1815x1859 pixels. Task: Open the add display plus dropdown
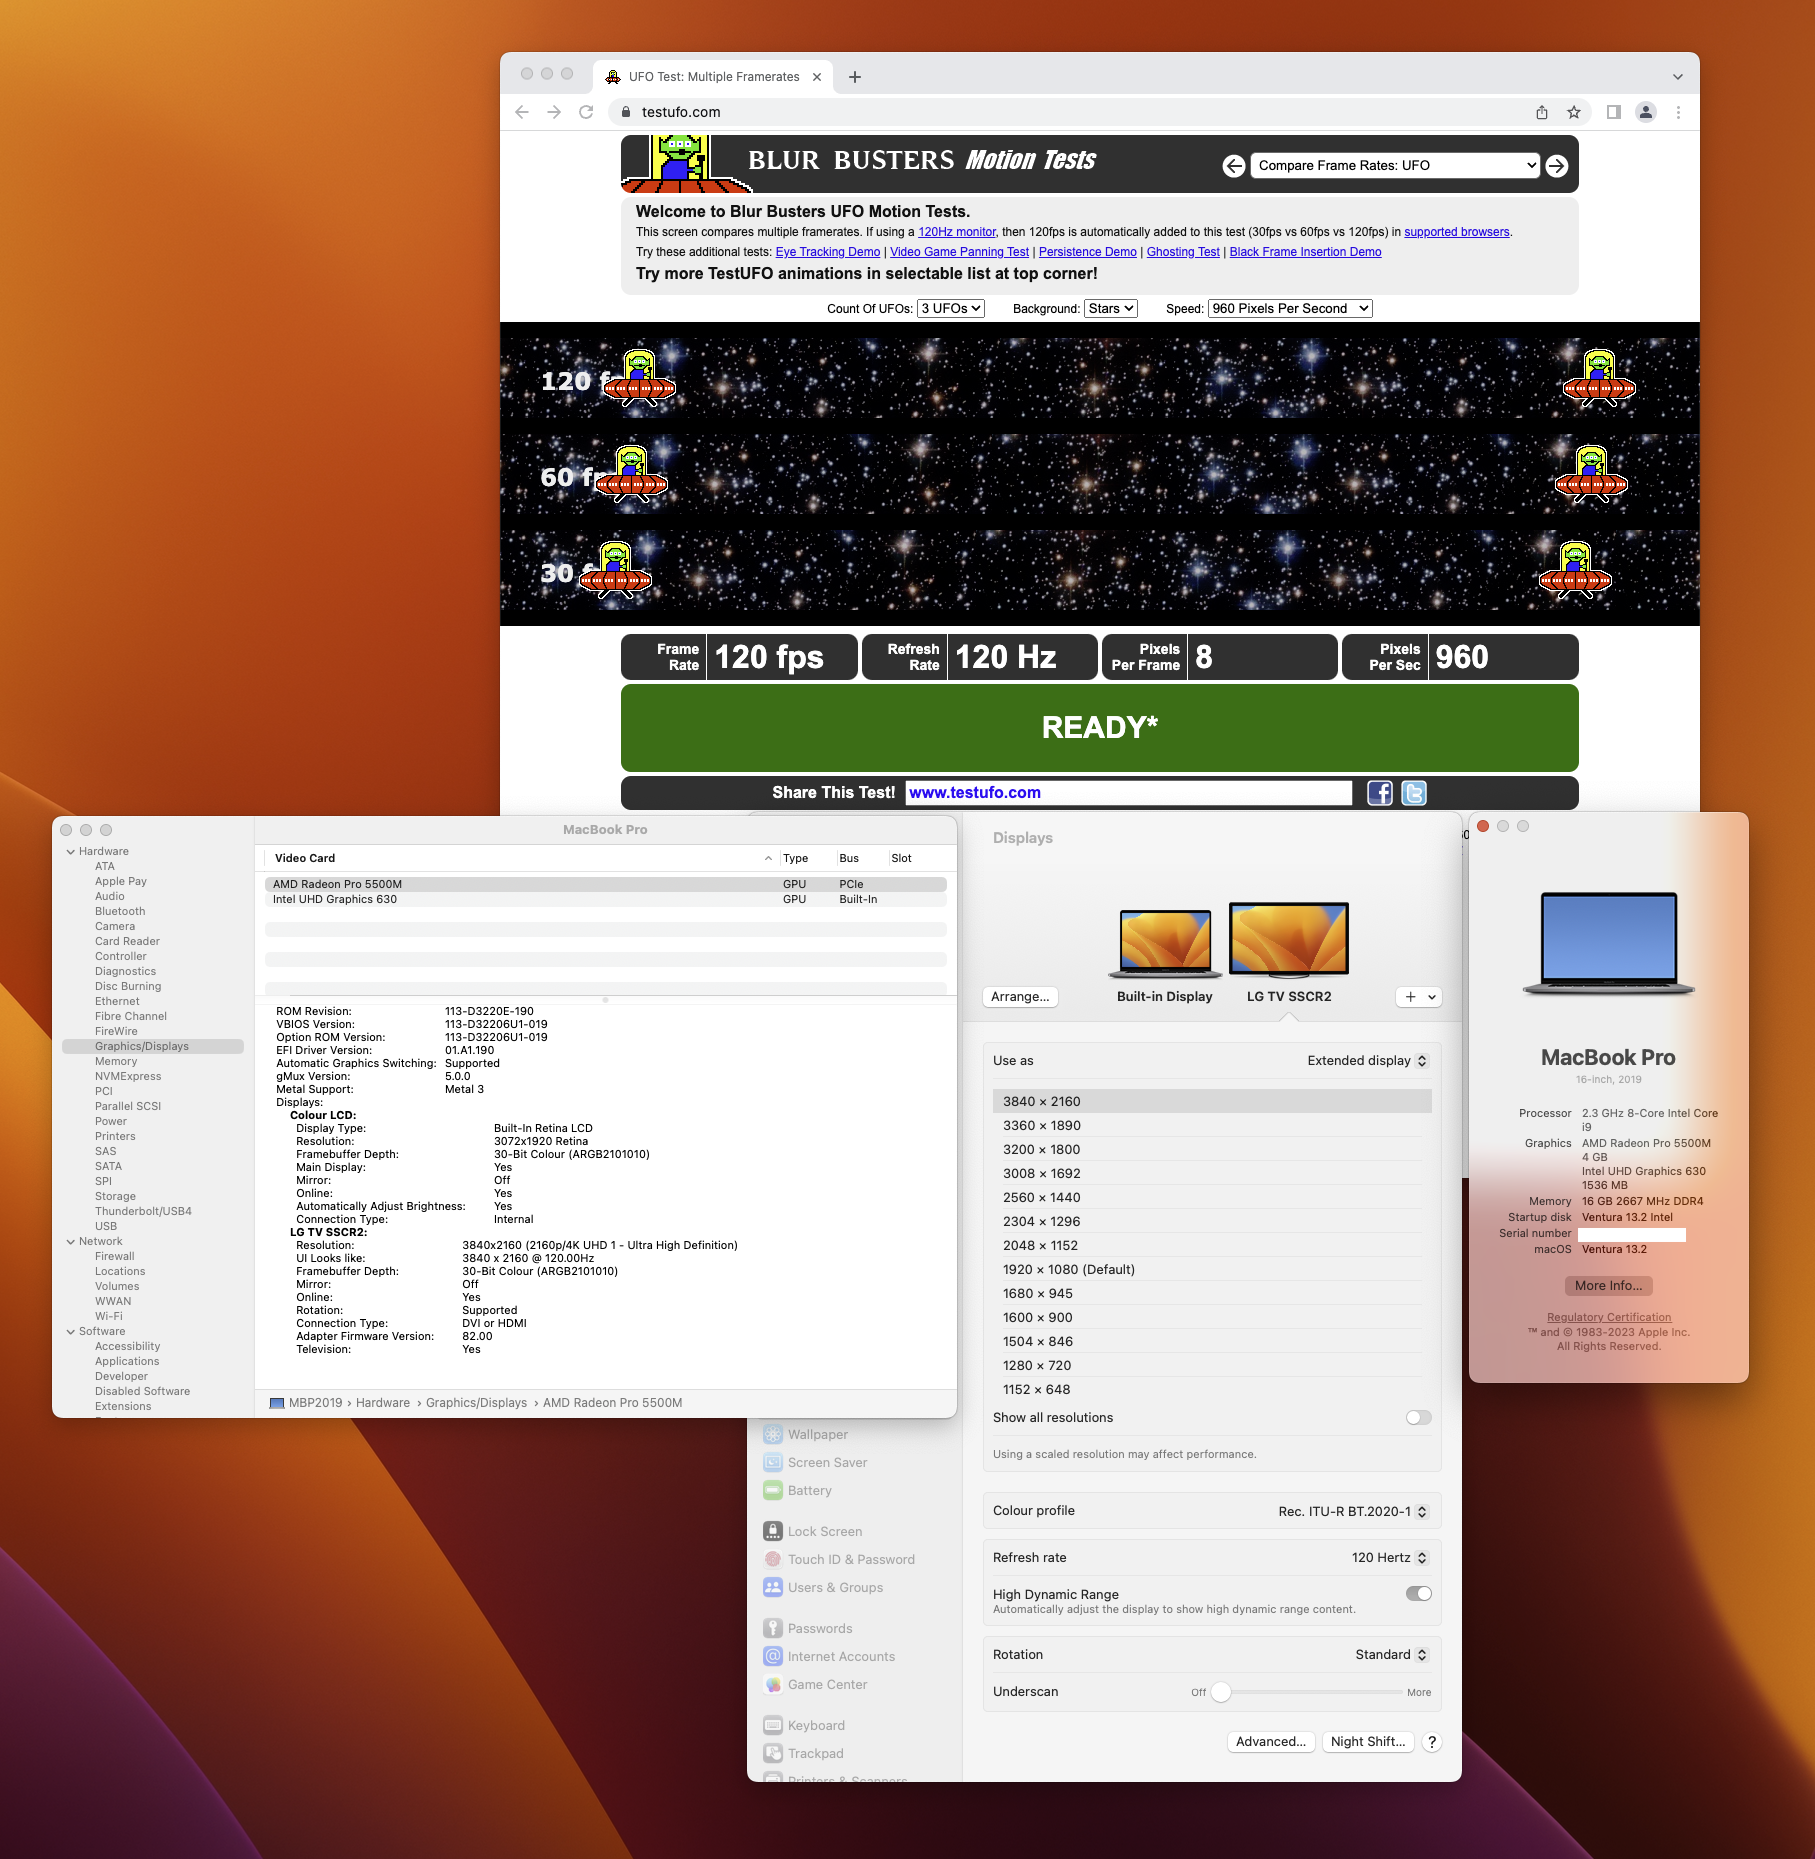(1419, 997)
